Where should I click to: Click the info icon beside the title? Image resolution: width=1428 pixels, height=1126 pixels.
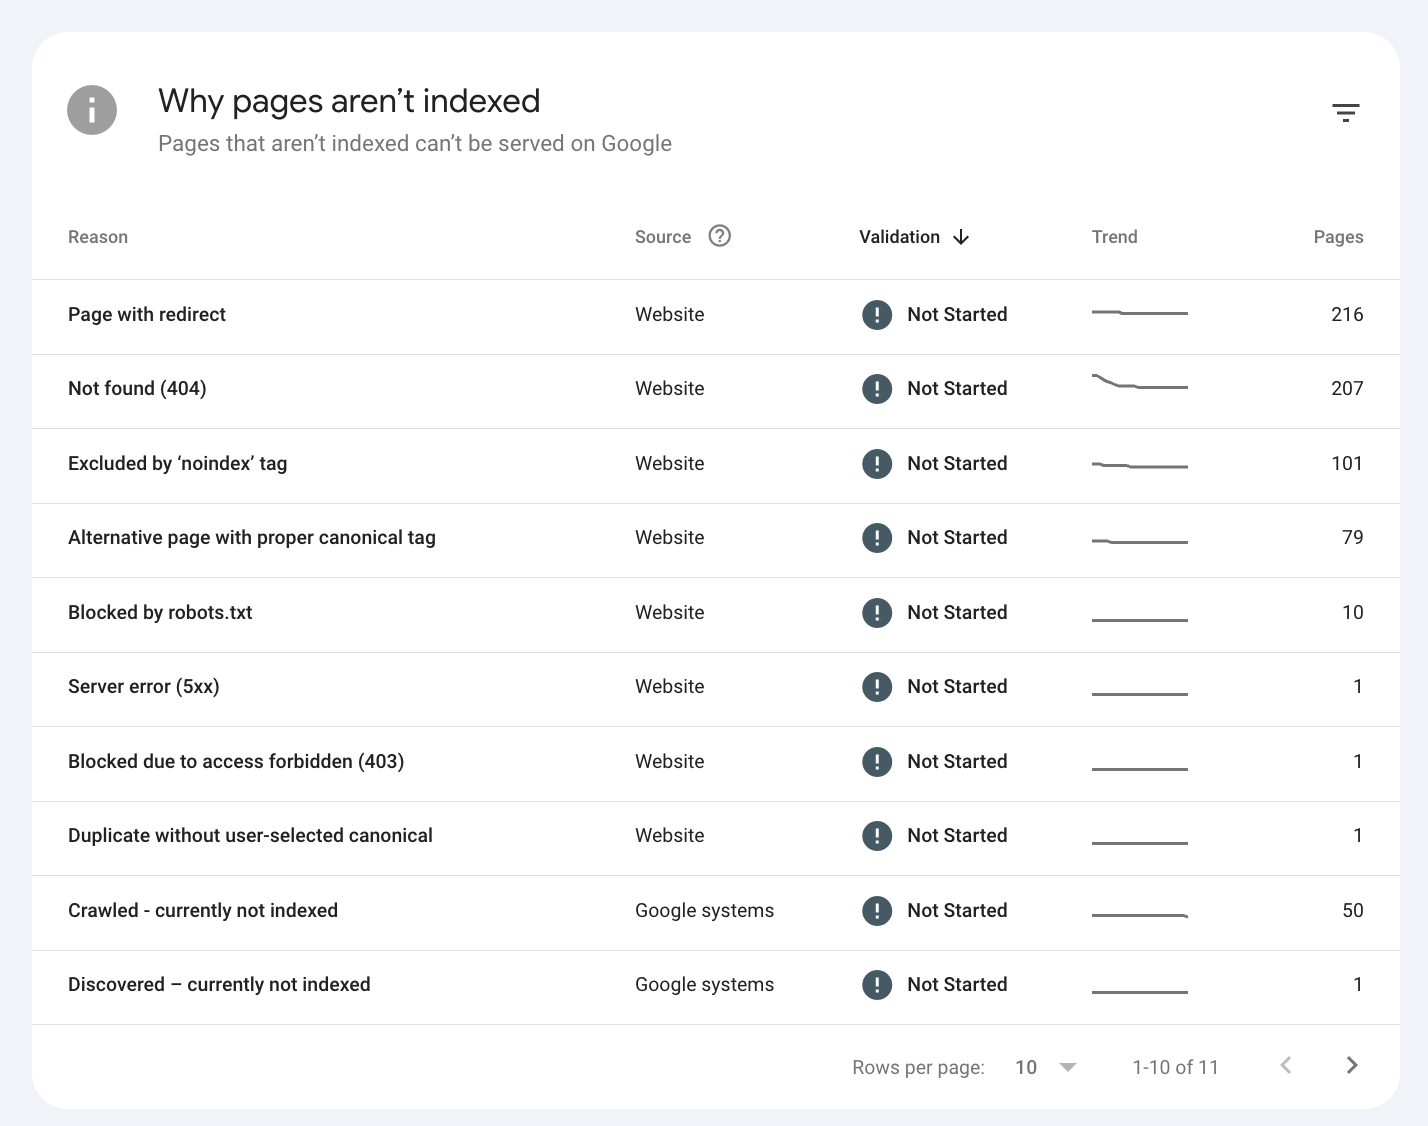(x=92, y=110)
